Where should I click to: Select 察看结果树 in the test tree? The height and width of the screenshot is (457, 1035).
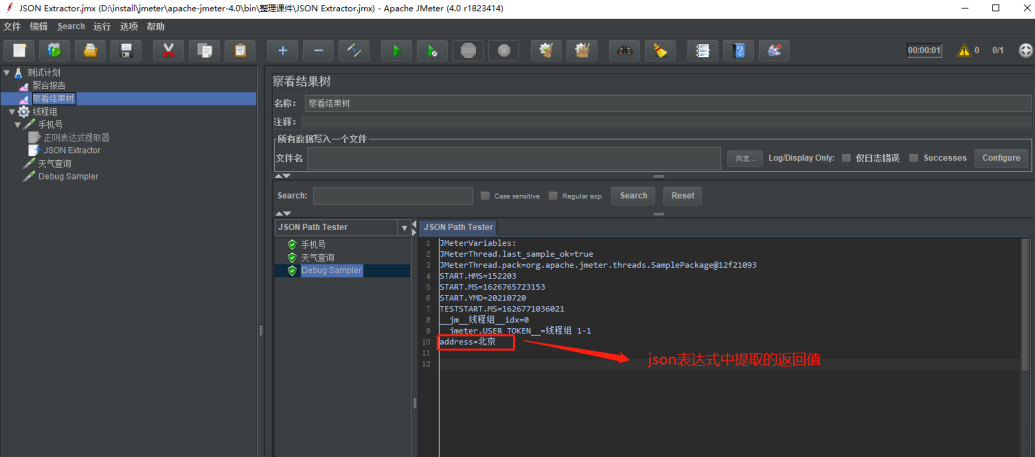click(54, 98)
